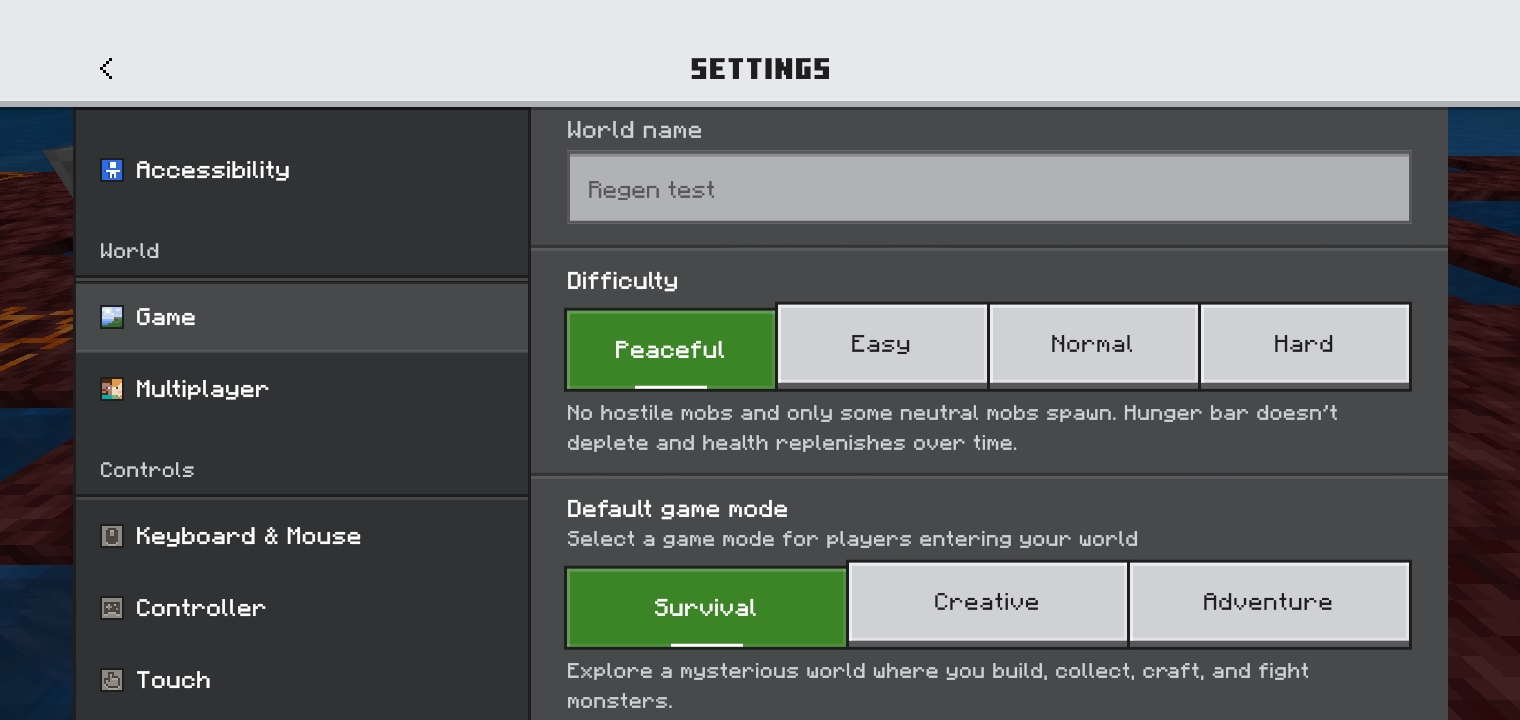This screenshot has height=720, width=1520.
Task: Click the Controller settings icon
Action: [112, 608]
